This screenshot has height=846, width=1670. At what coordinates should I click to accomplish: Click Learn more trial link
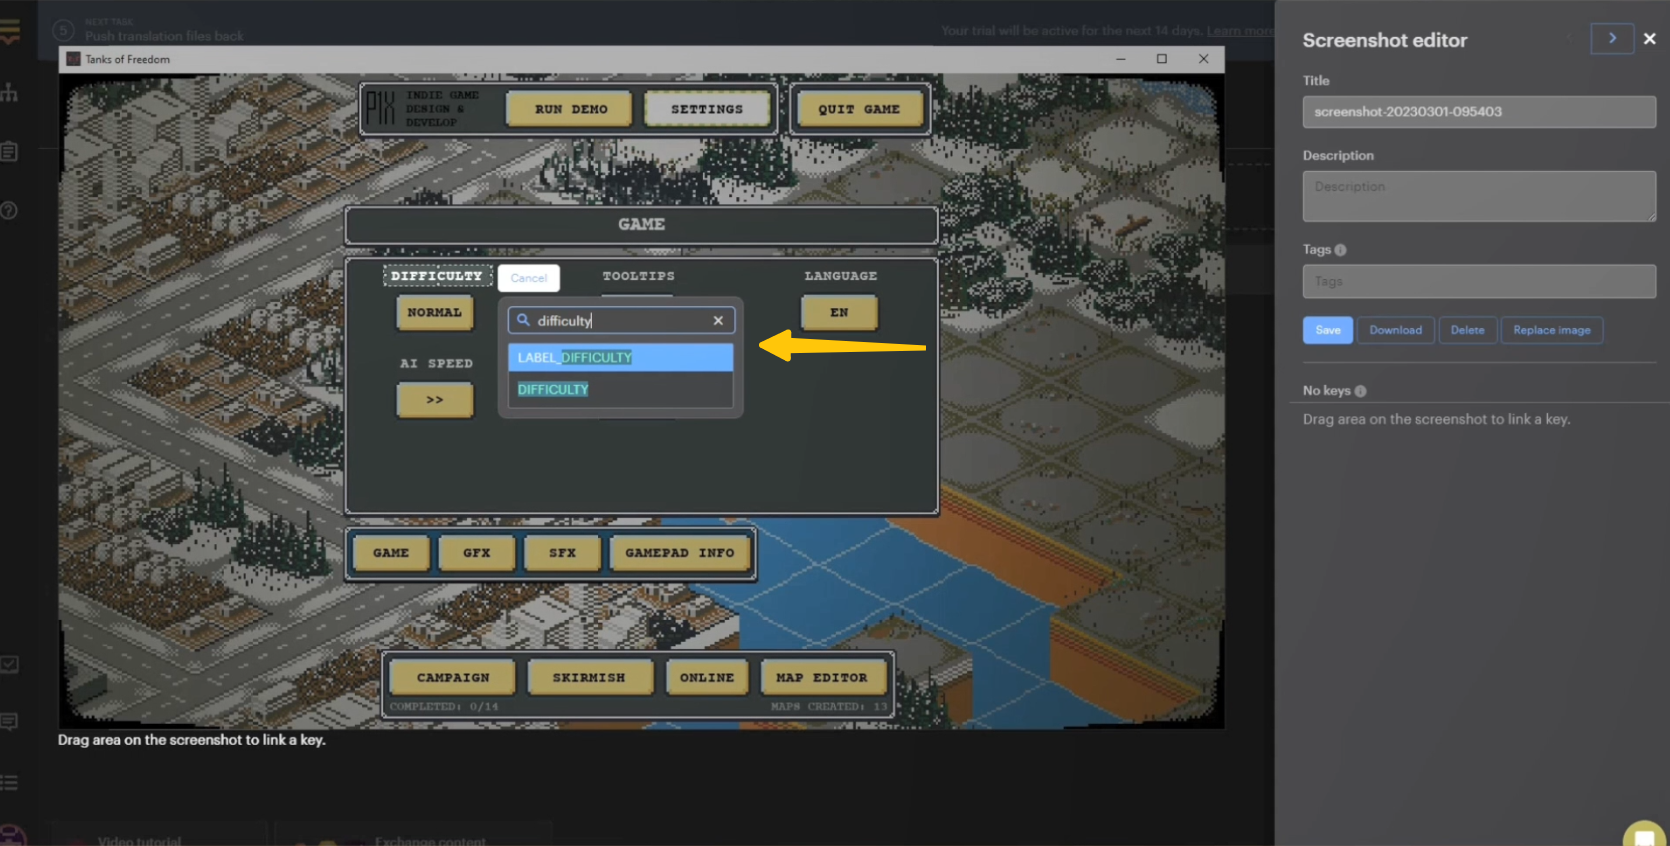[1241, 31]
